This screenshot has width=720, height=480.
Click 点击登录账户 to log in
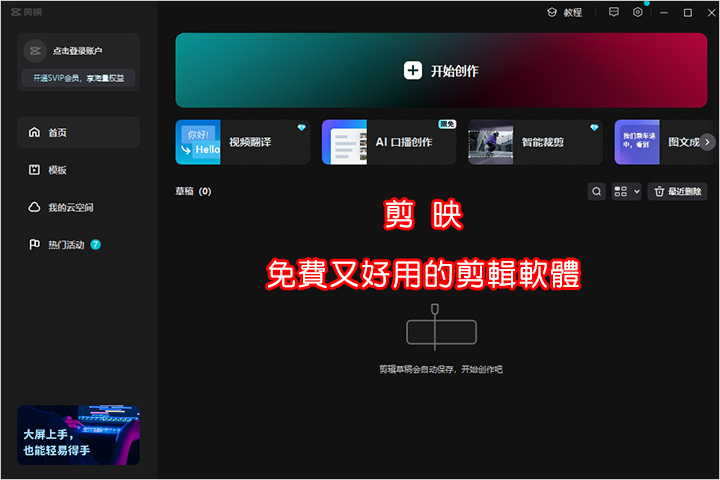(x=77, y=51)
